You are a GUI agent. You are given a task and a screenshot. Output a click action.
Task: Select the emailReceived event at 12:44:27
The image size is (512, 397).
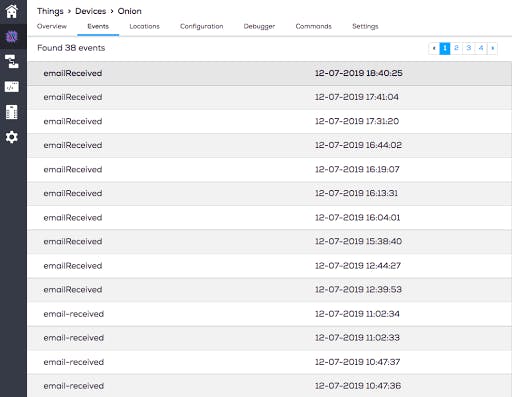tap(270, 266)
